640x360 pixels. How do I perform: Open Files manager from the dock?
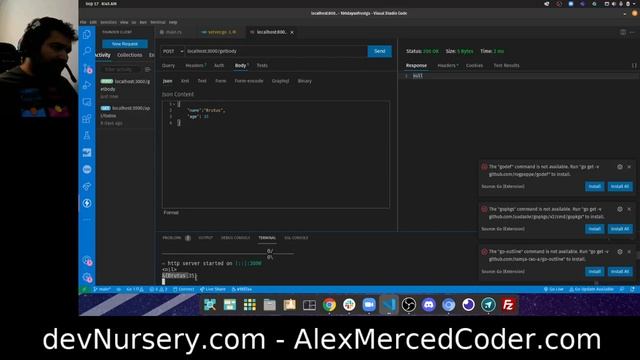(x=269, y=305)
